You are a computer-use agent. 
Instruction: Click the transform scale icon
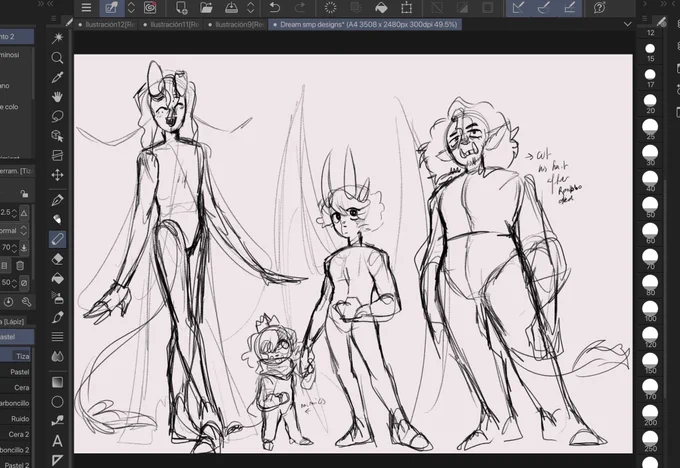[406, 7]
